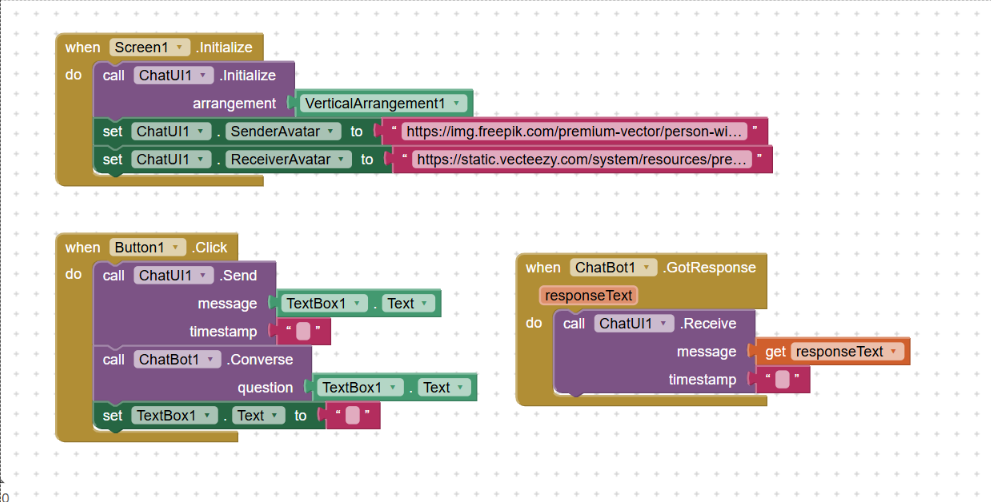
Task: Open ChatUI1 dropdown in the Receive call block
Action: pyautogui.click(x=664, y=323)
